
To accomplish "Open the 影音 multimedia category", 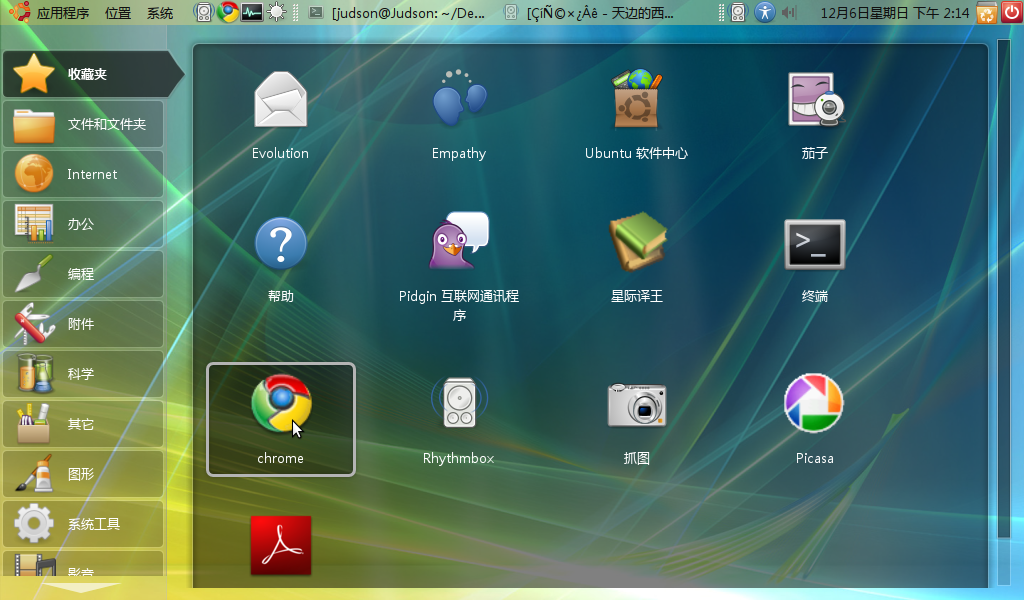I will point(83,564).
